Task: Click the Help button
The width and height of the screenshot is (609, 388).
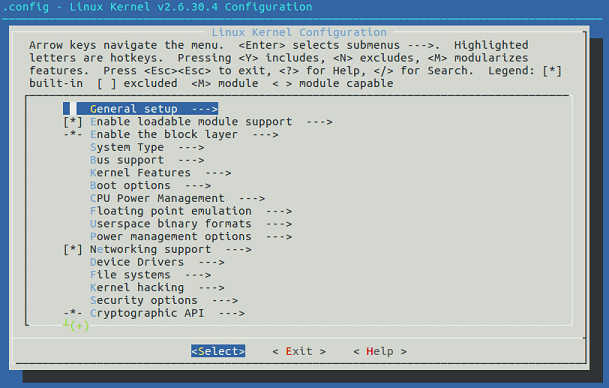Action: pos(380,351)
